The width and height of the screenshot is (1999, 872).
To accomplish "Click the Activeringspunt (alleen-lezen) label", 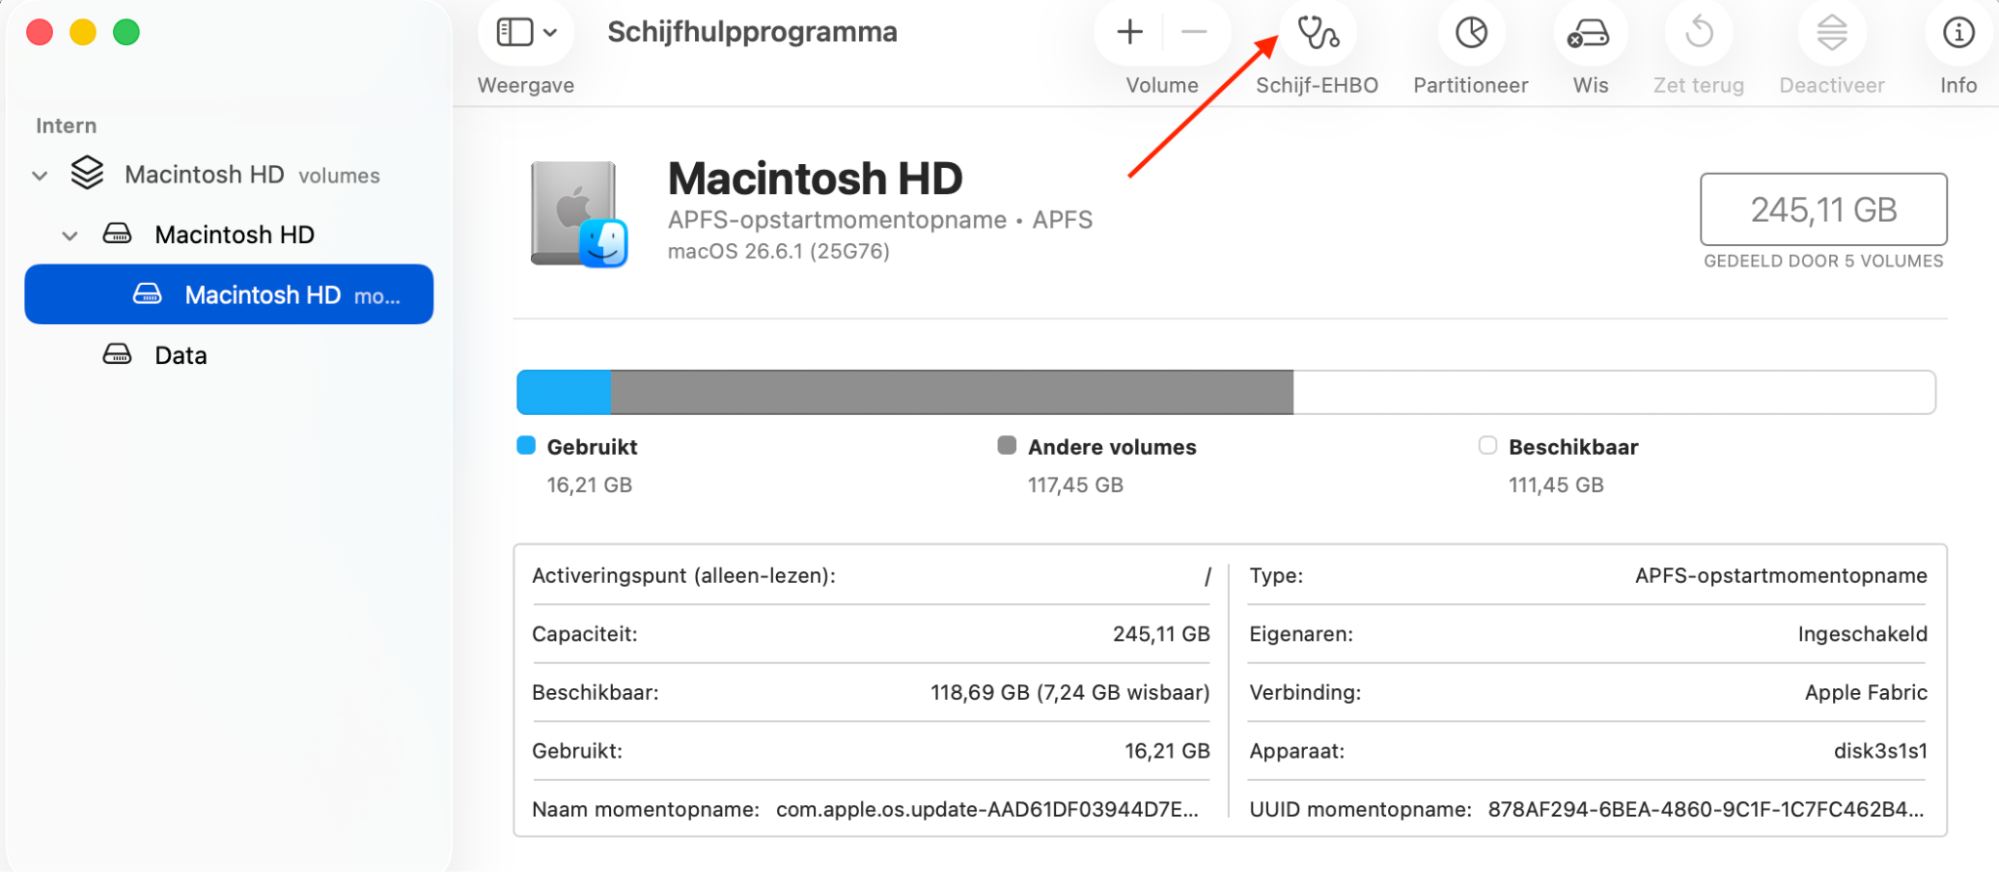I will tap(684, 576).
